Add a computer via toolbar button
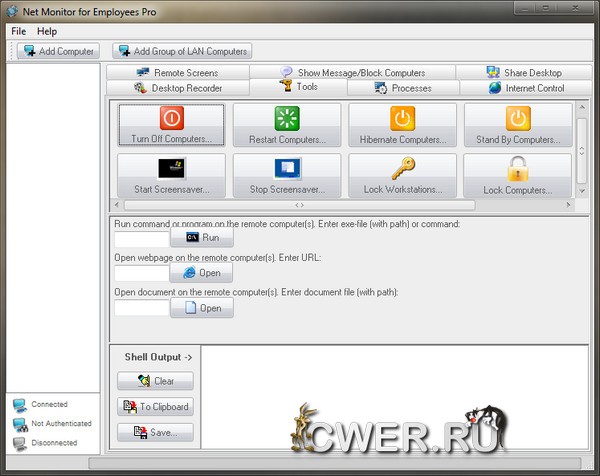Viewport: 600px width, 476px height. [x=59, y=51]
